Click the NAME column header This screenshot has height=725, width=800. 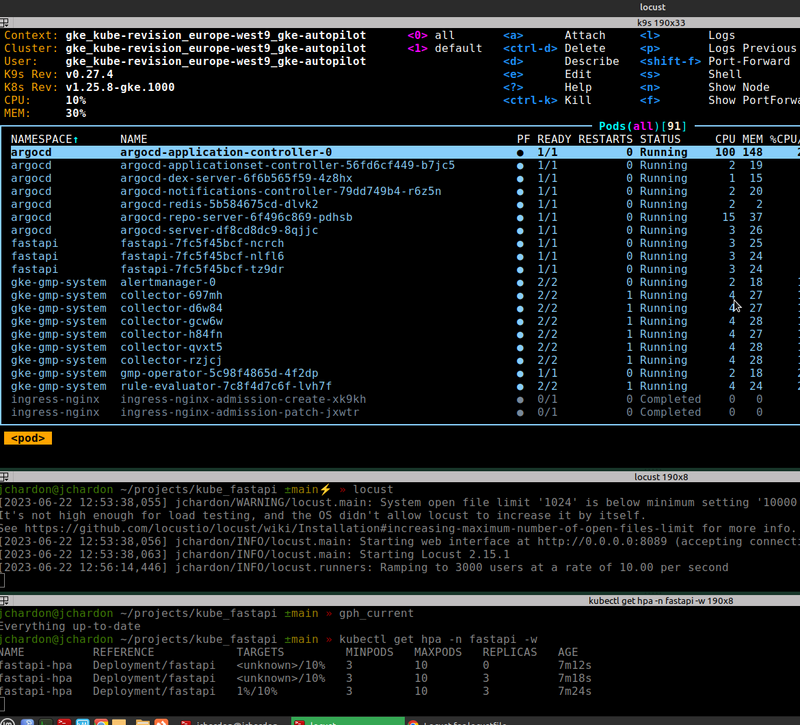click(x=134, y=139)
